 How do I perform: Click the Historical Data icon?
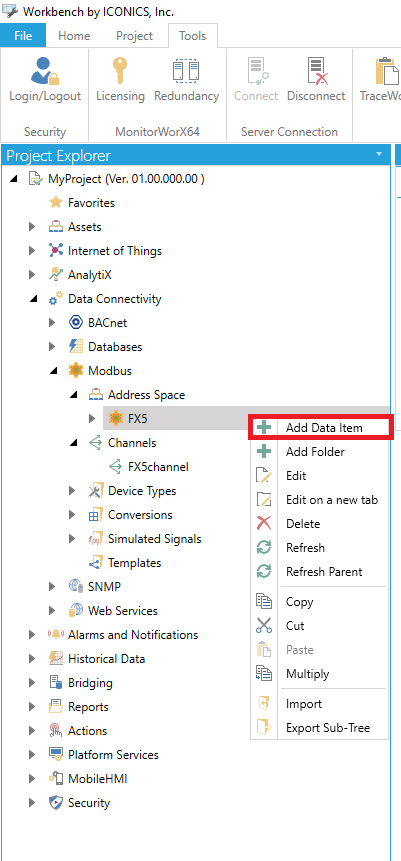[55, 658]
